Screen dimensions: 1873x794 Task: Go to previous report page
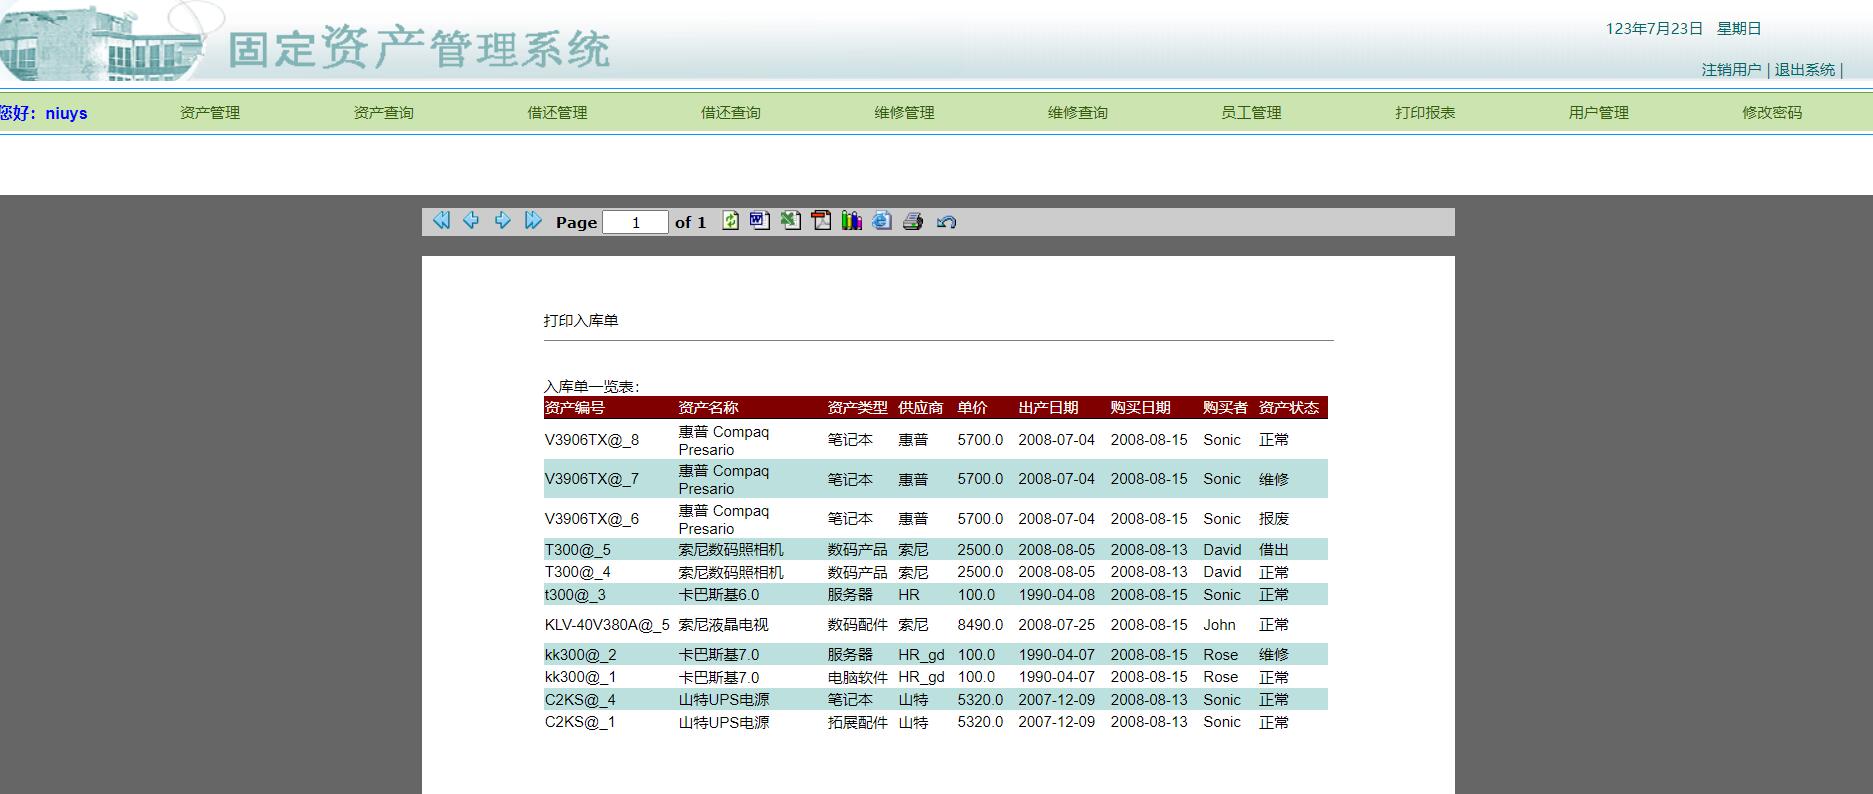coord(471,221)
